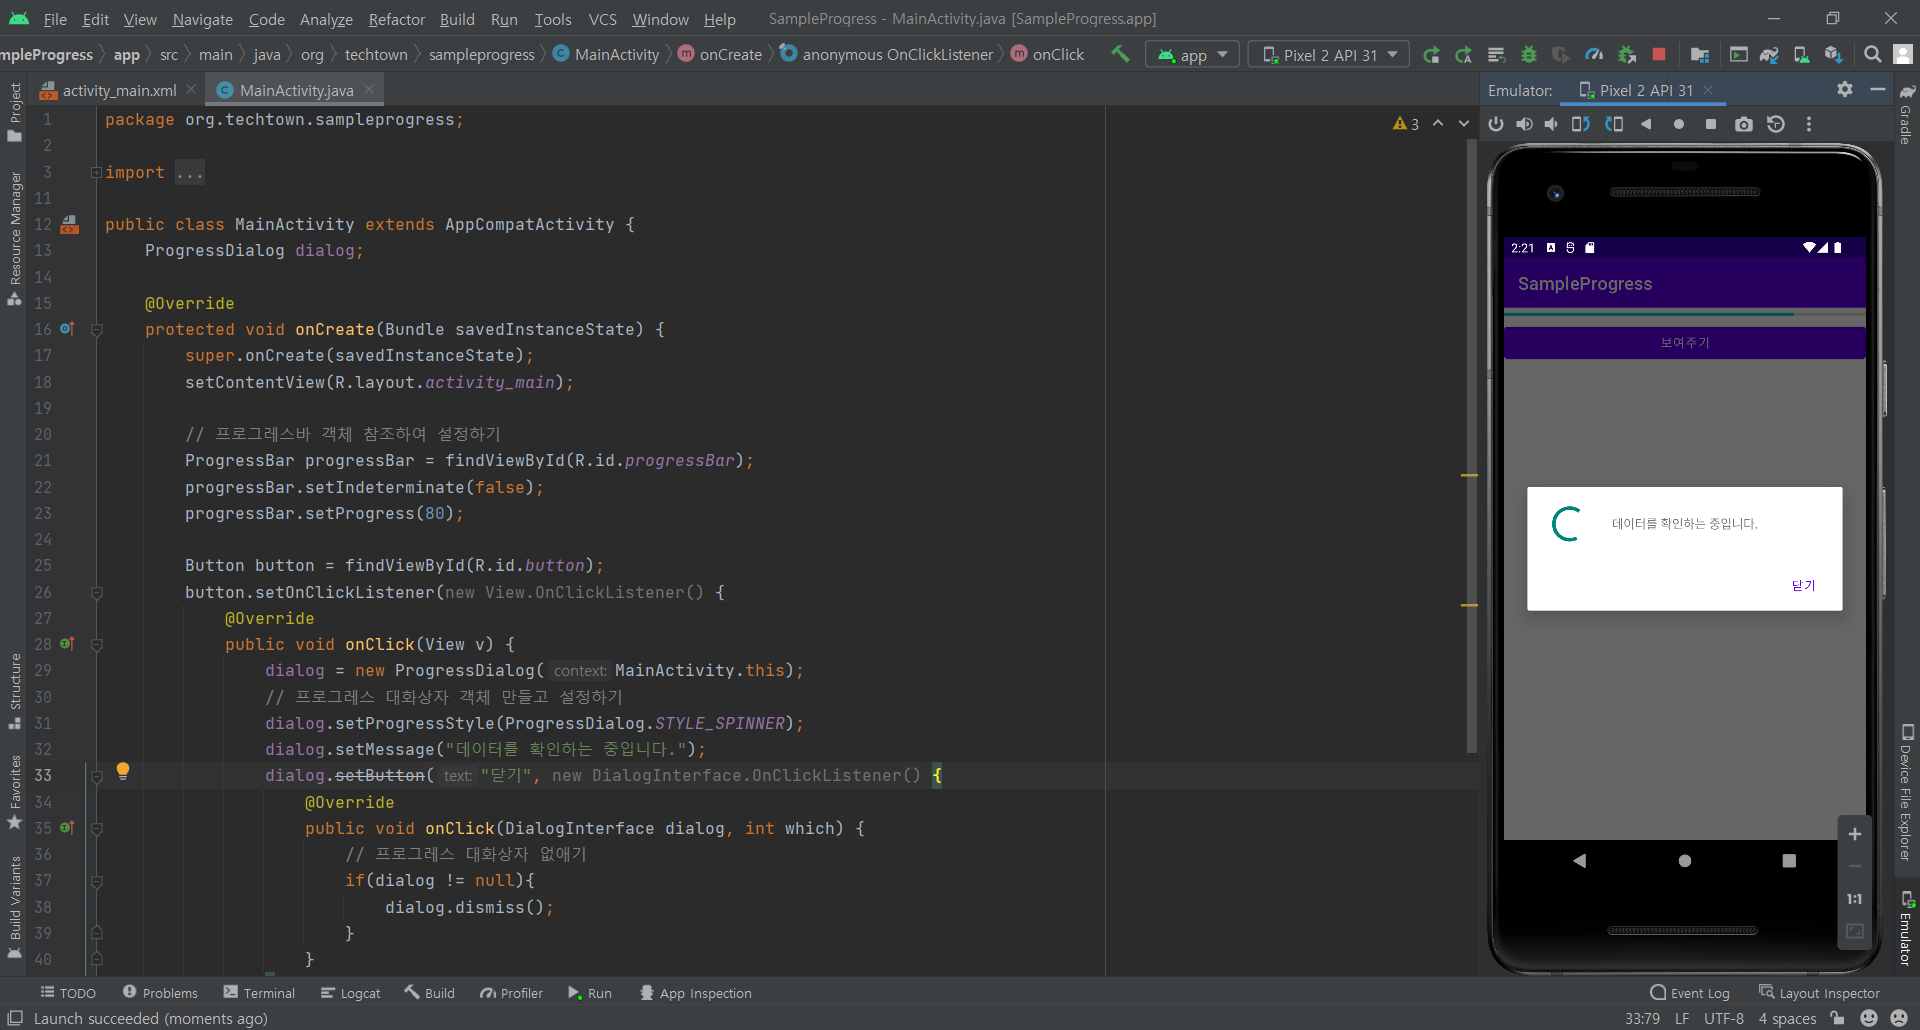
Task: Expand the collapsed import block
Action: point(97,172)
